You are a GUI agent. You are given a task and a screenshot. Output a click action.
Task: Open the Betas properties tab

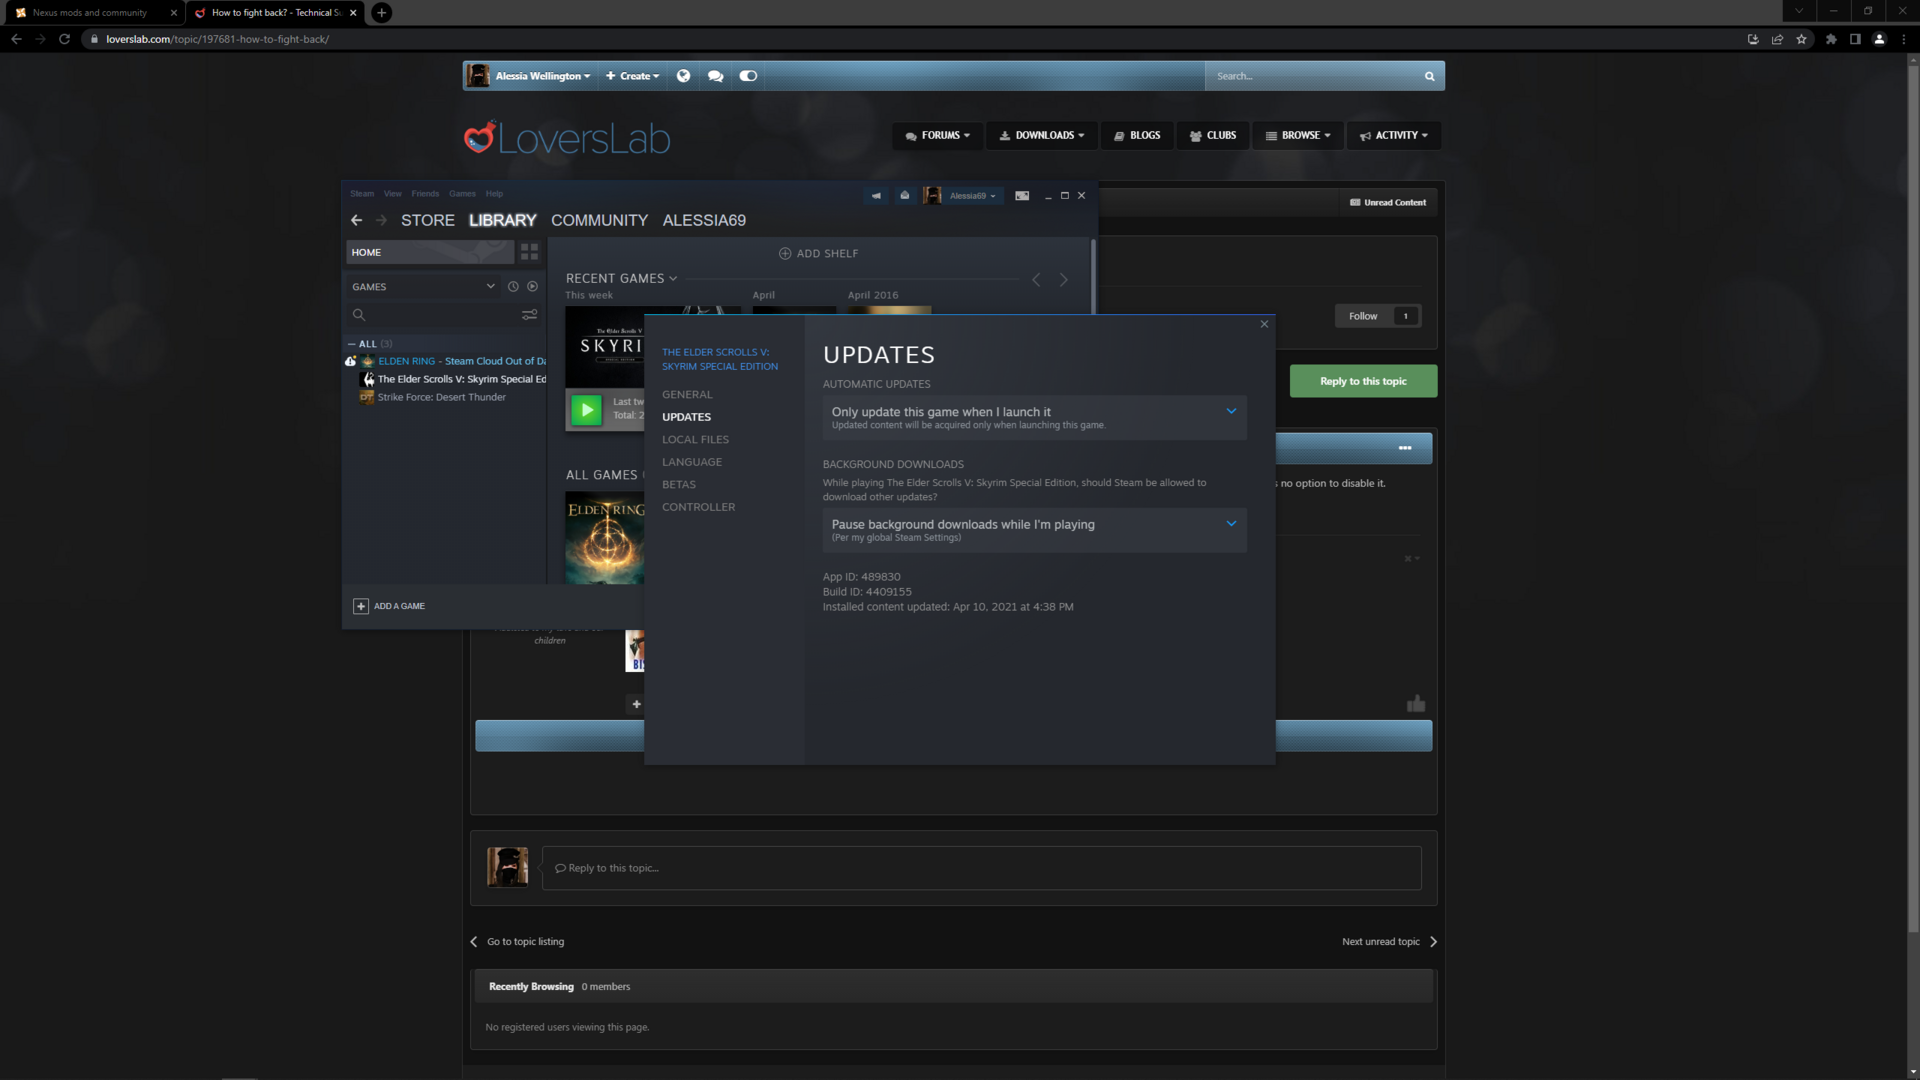tap(678, 485)
